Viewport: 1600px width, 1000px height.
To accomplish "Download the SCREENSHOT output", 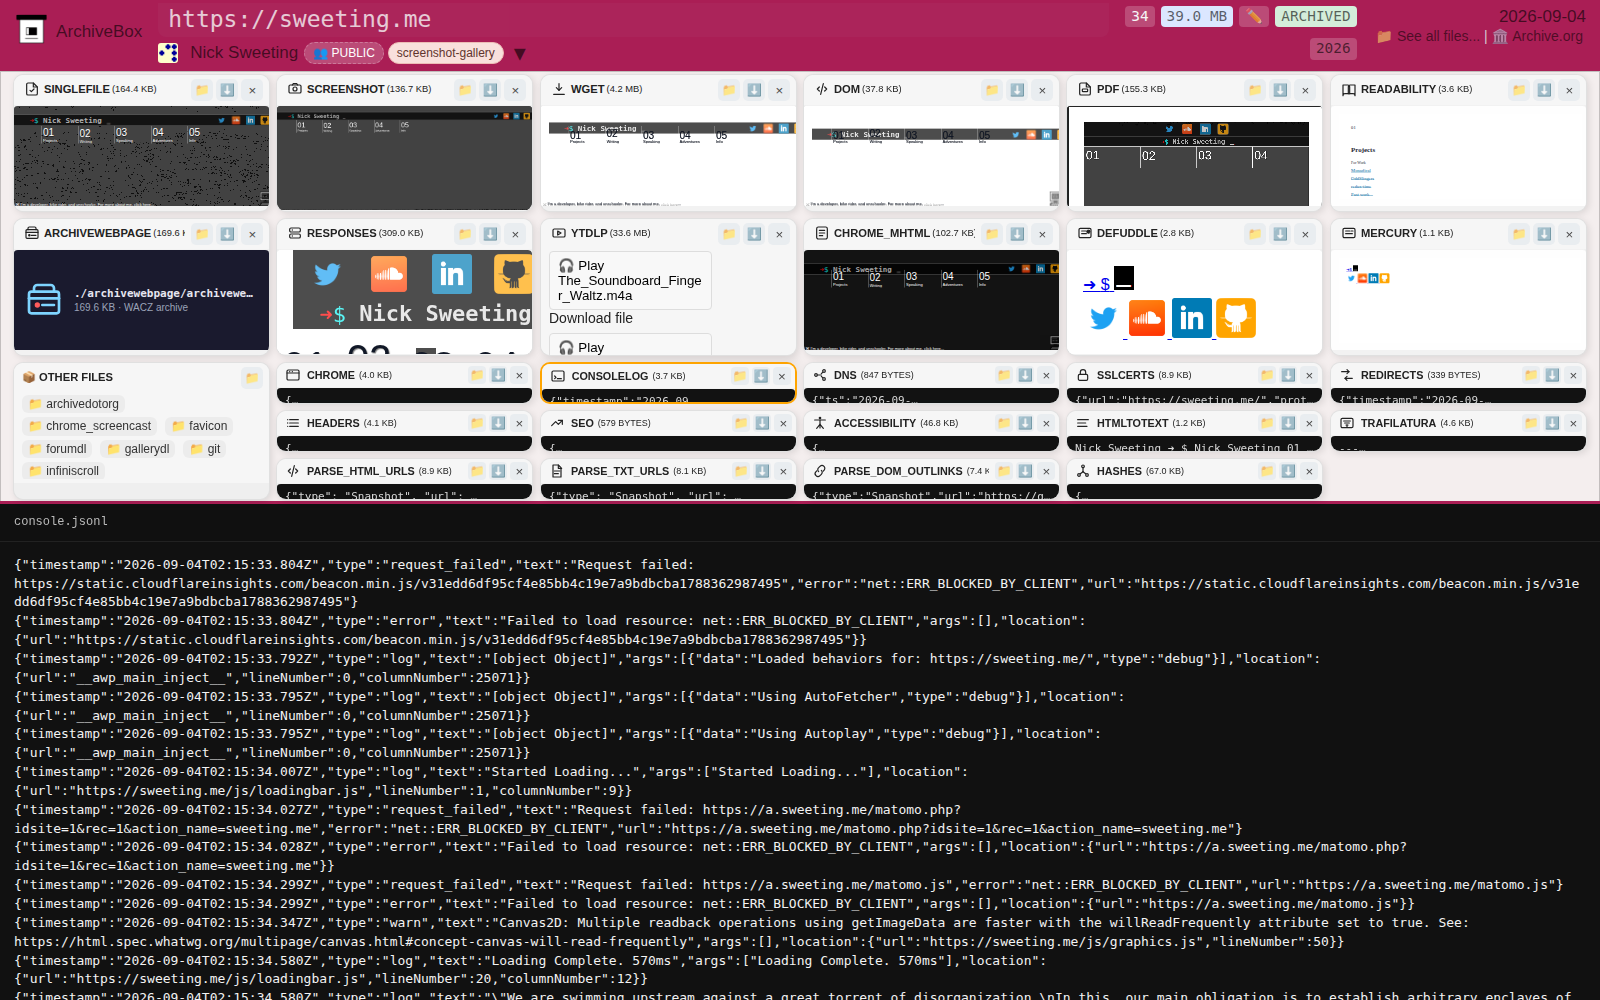I will 490,90.
